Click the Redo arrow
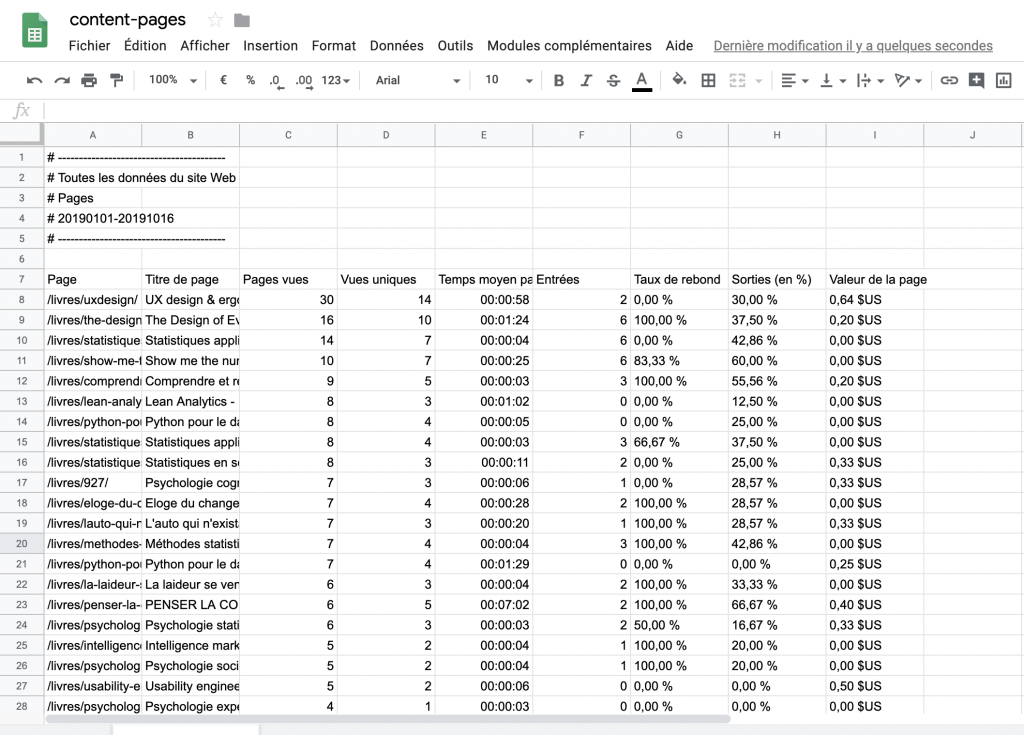 (x=62, y=80)
